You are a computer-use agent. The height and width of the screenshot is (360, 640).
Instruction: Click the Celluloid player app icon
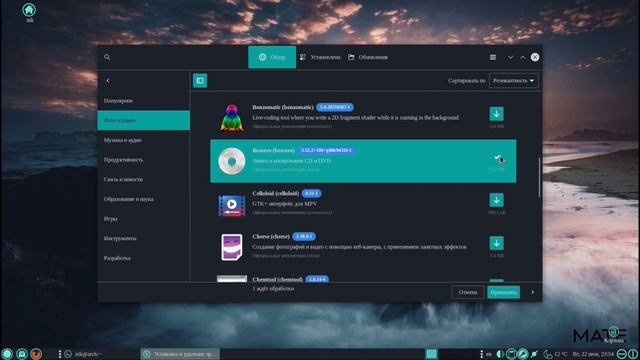coord(231,205)
